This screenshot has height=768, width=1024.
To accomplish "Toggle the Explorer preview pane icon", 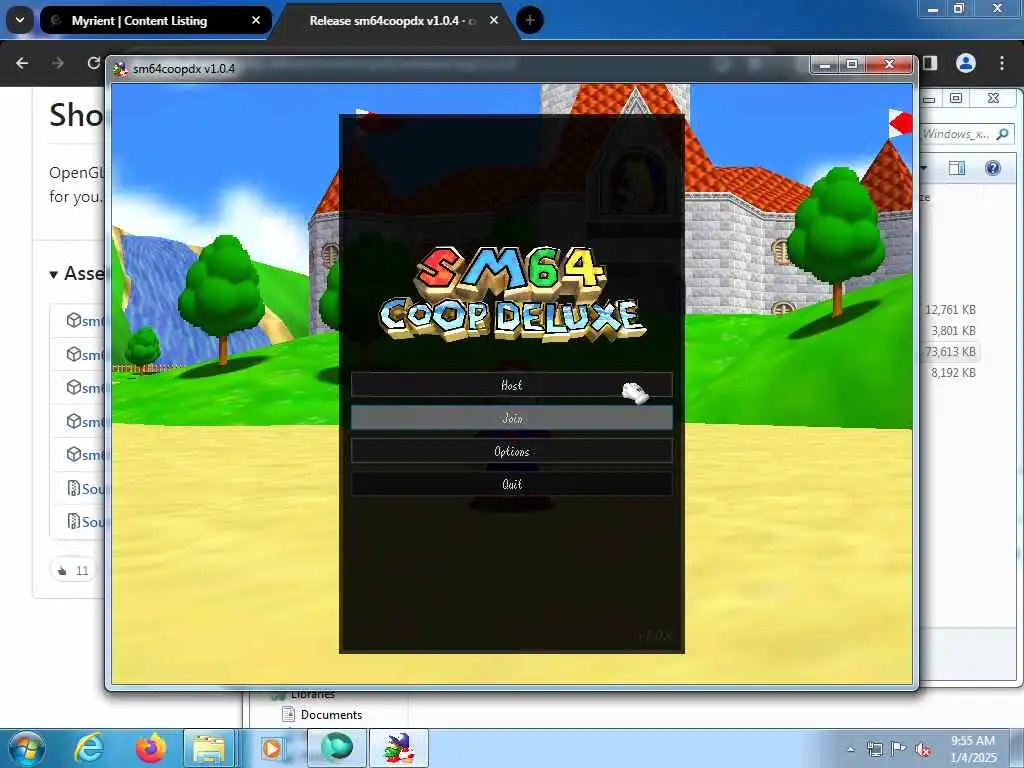I will tap(957, 168).
